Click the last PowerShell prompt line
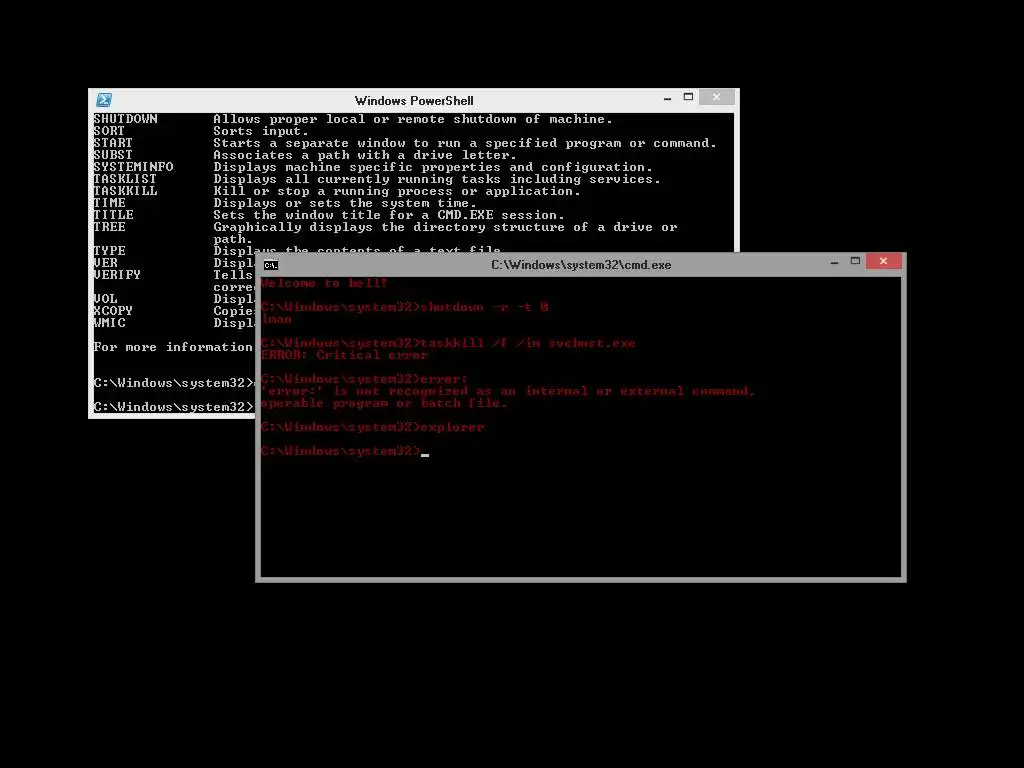 (174, 407)
